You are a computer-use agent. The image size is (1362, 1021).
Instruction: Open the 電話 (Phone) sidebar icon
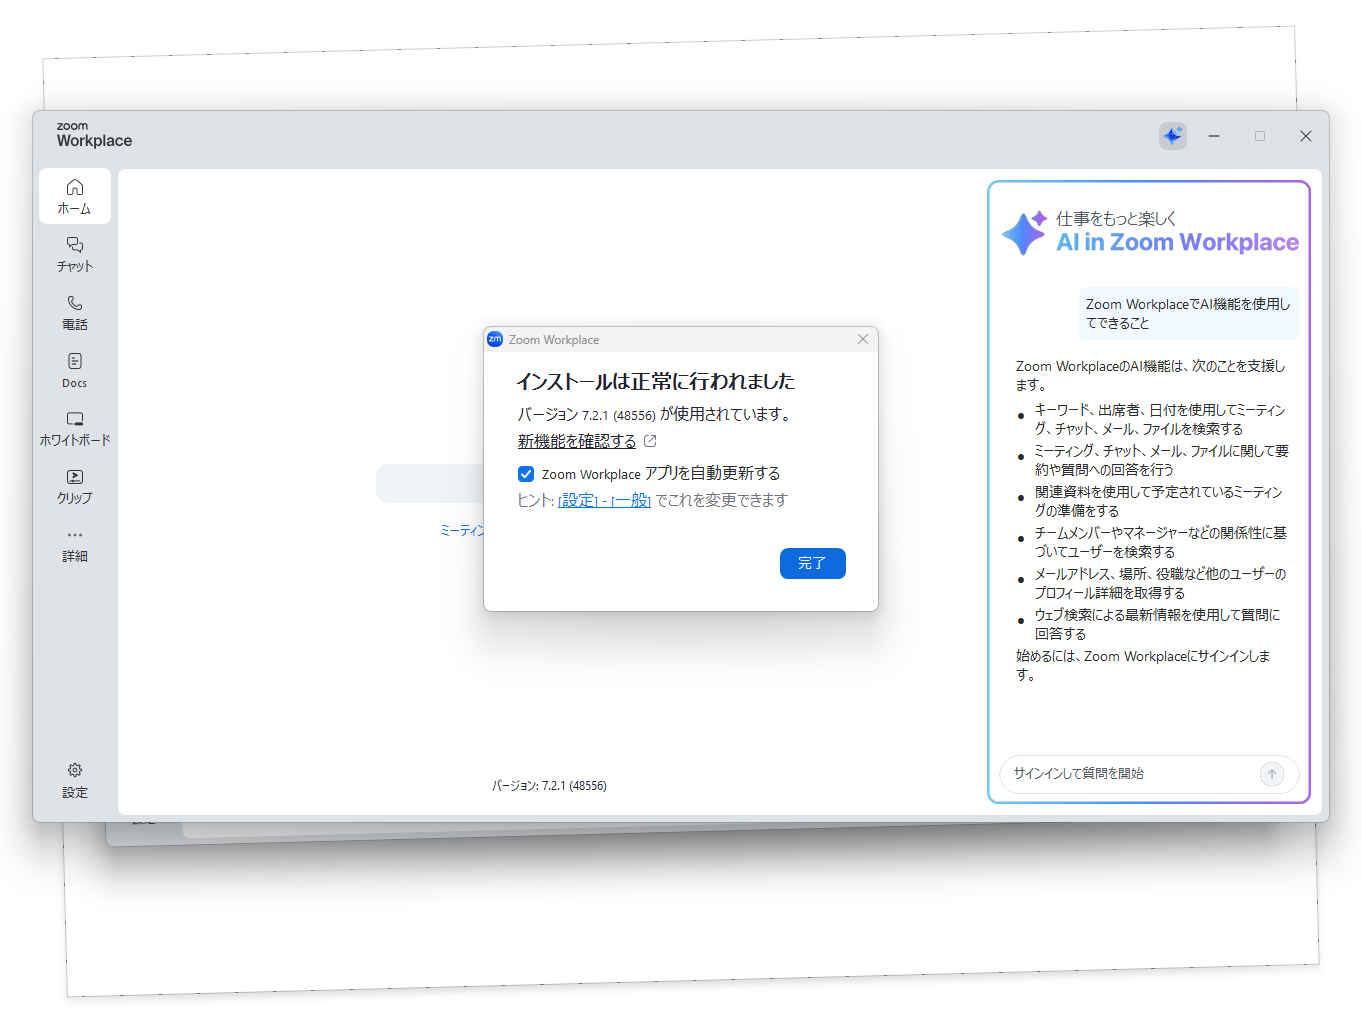(75, 312)
